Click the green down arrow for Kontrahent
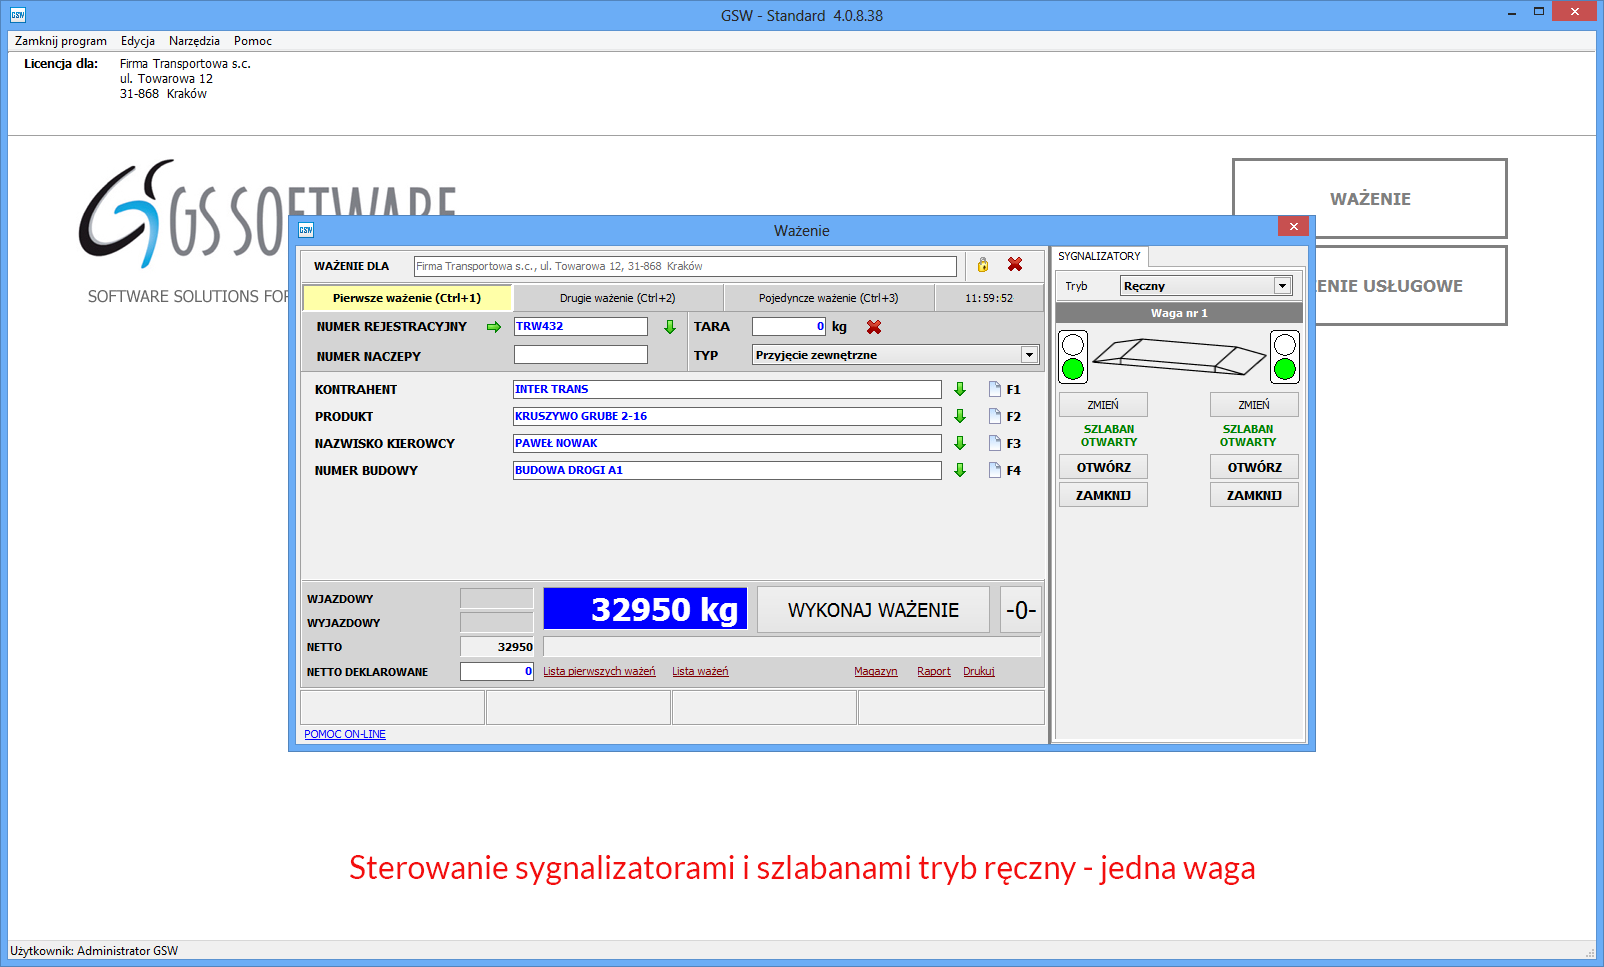The height and width of the screenshot is (967, 1604). tap(960, 389)
